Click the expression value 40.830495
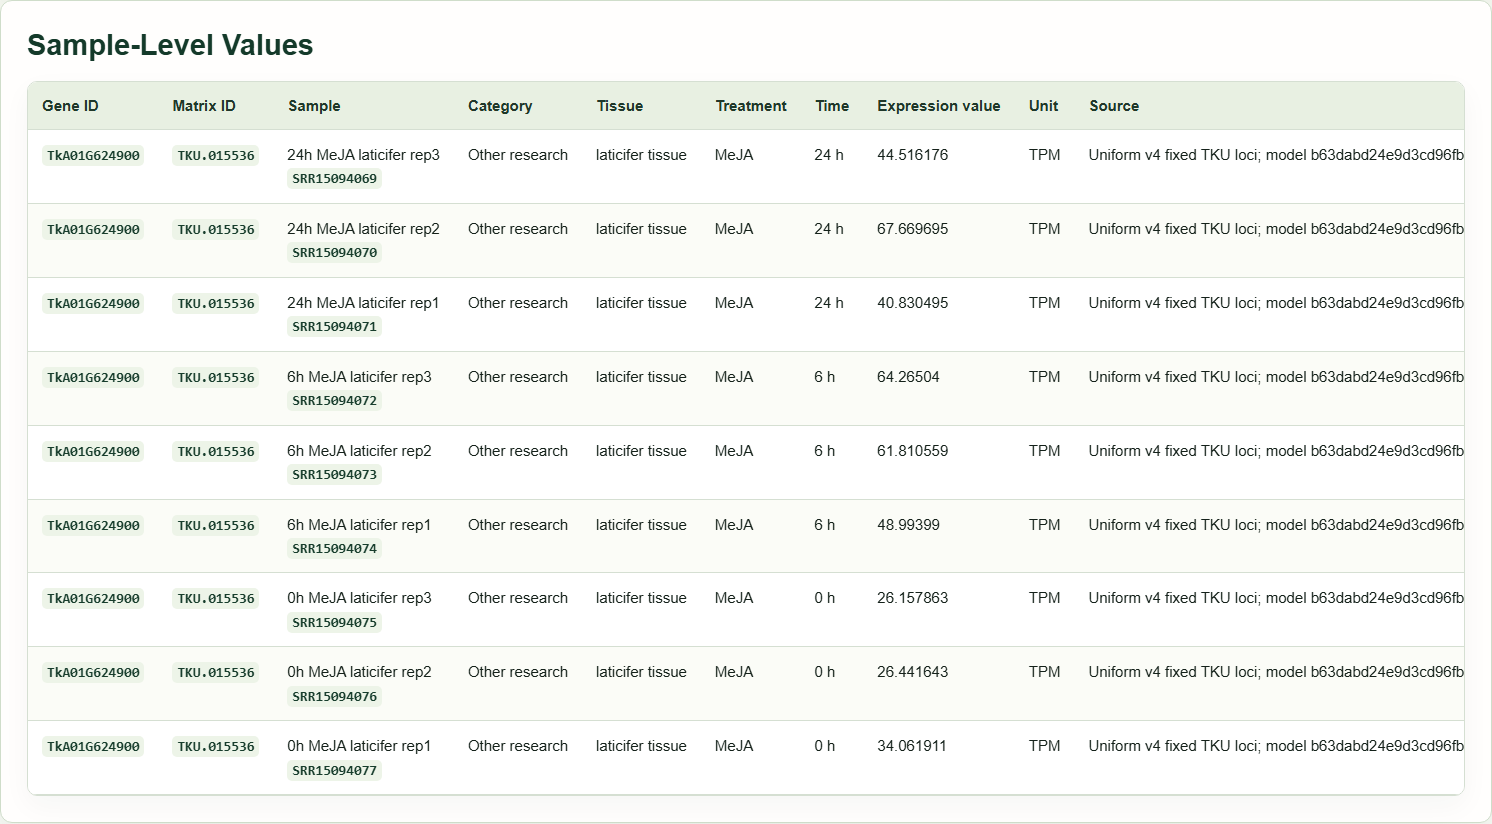Viewport: 1492px width, 824px height. click(x=912, y=303)
